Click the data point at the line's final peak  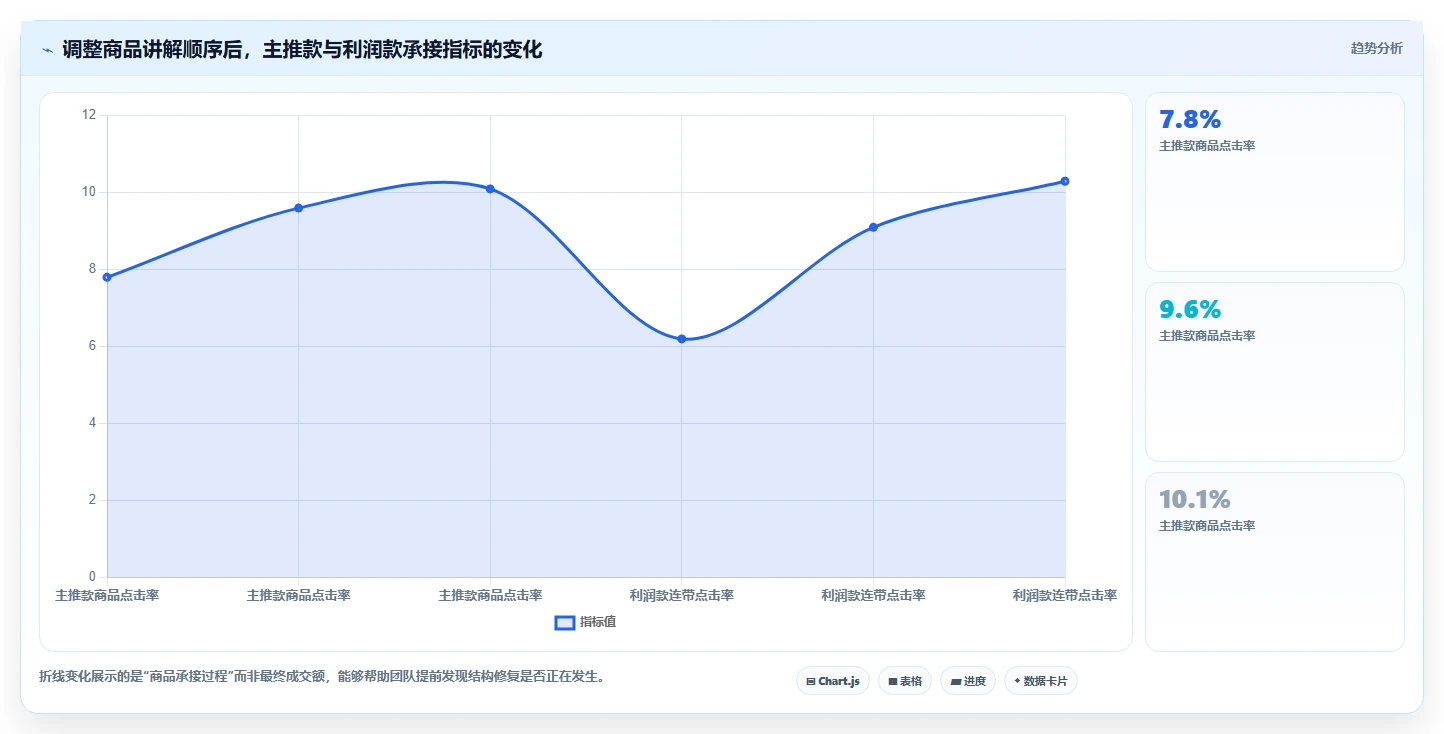[1065, 181]
